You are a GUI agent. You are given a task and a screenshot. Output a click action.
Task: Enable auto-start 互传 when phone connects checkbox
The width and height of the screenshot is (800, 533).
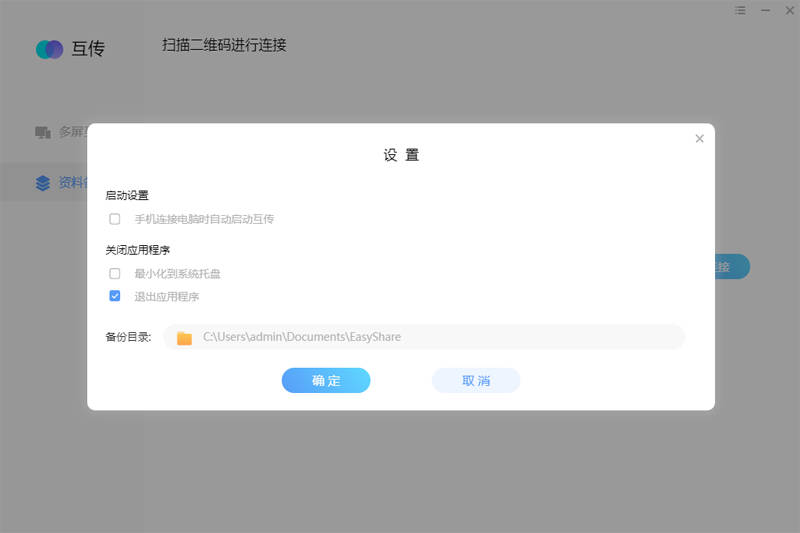(x=115, y=219)
